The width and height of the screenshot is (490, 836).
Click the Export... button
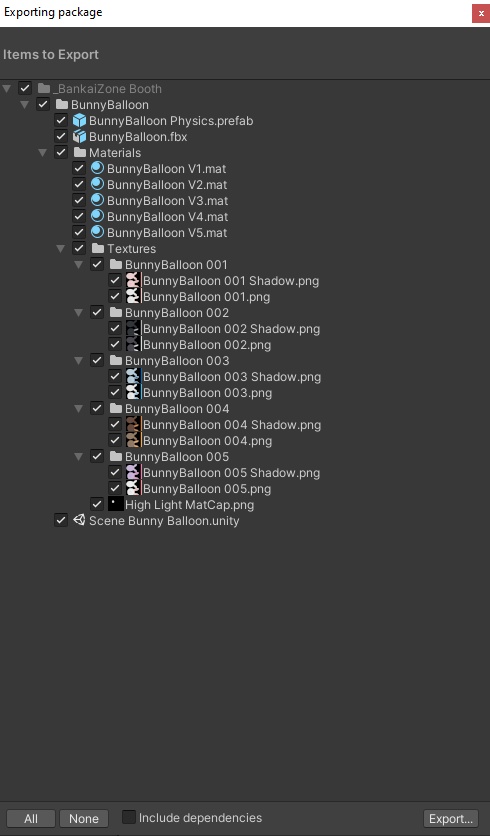(x=451, y=818)
